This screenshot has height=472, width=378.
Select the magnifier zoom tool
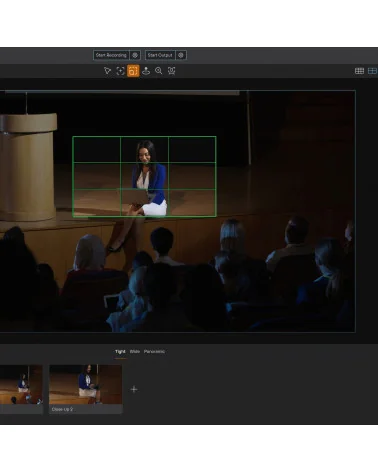click(x=159, y=71)
